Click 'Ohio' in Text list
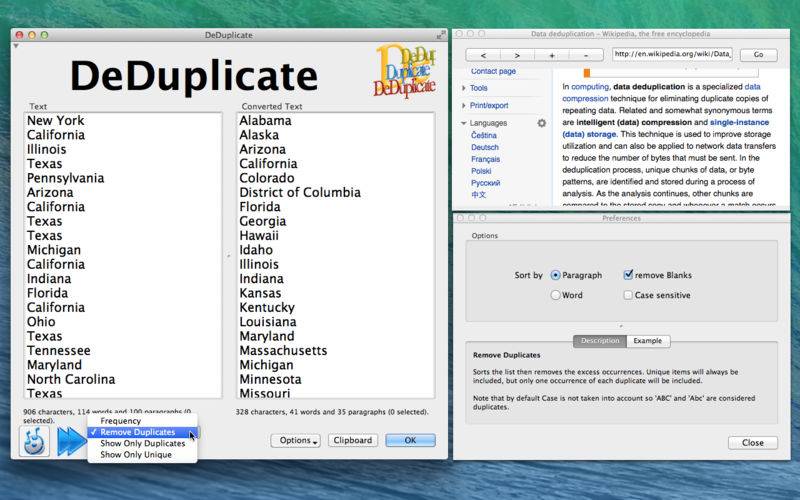The height and width of the screenshot is (500, 800). pyautogui.click(x=41, y=322)
